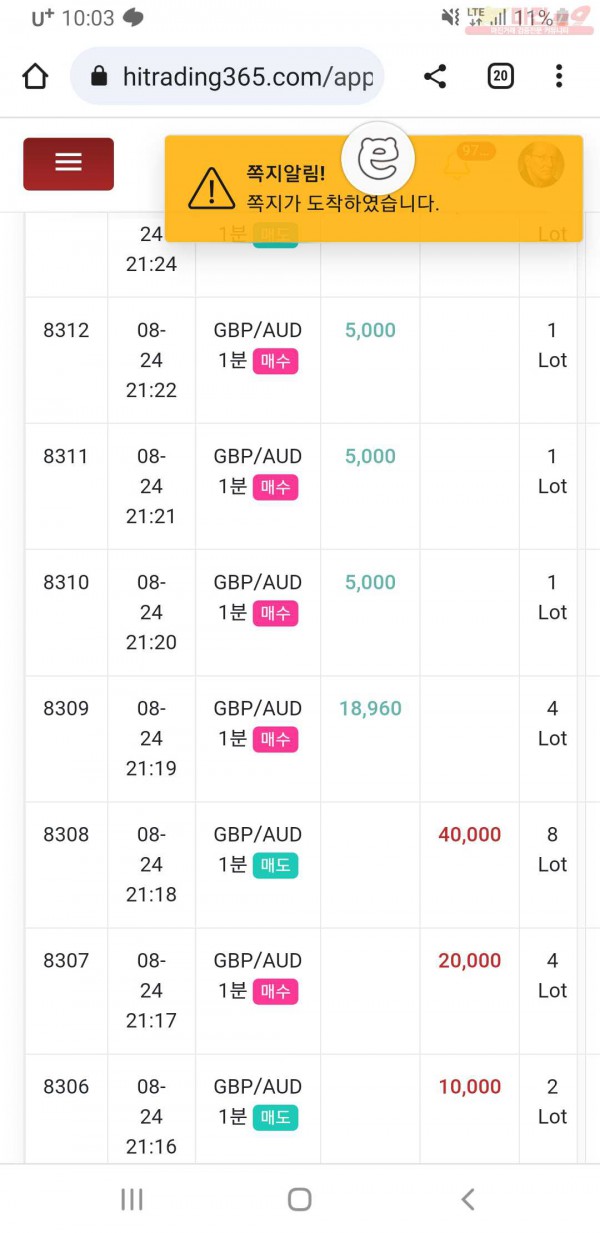Tap the 매도 tag on order 8308
Viewport: 600px width, 1233px height.
275,865
